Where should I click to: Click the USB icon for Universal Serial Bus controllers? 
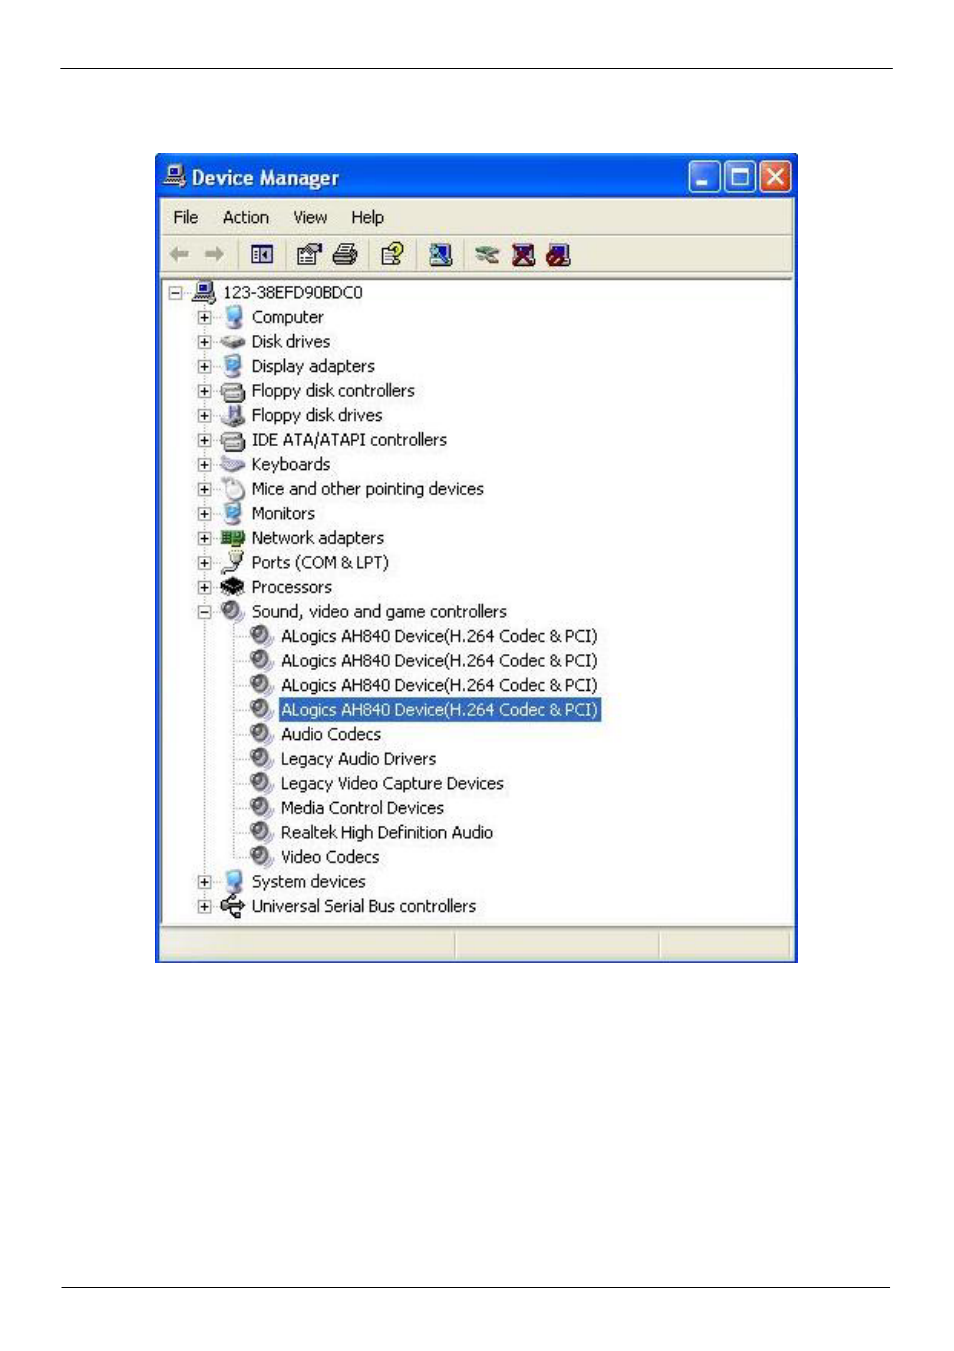click(x=233, y=906)
